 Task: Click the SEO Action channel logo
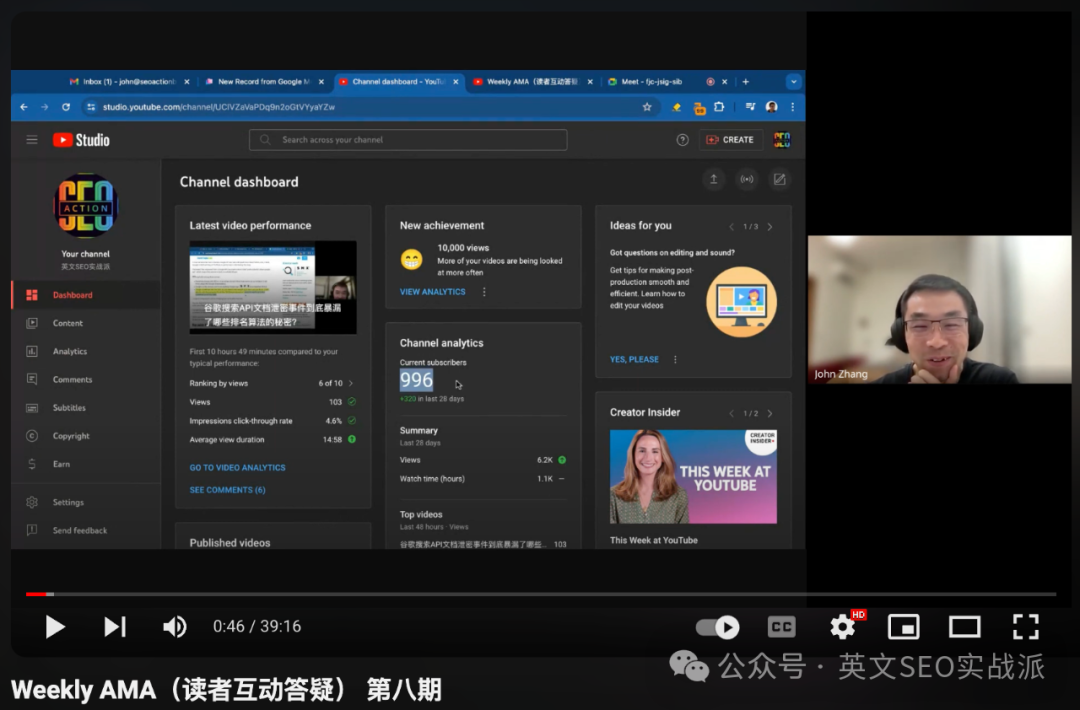(x=86, y=205)
